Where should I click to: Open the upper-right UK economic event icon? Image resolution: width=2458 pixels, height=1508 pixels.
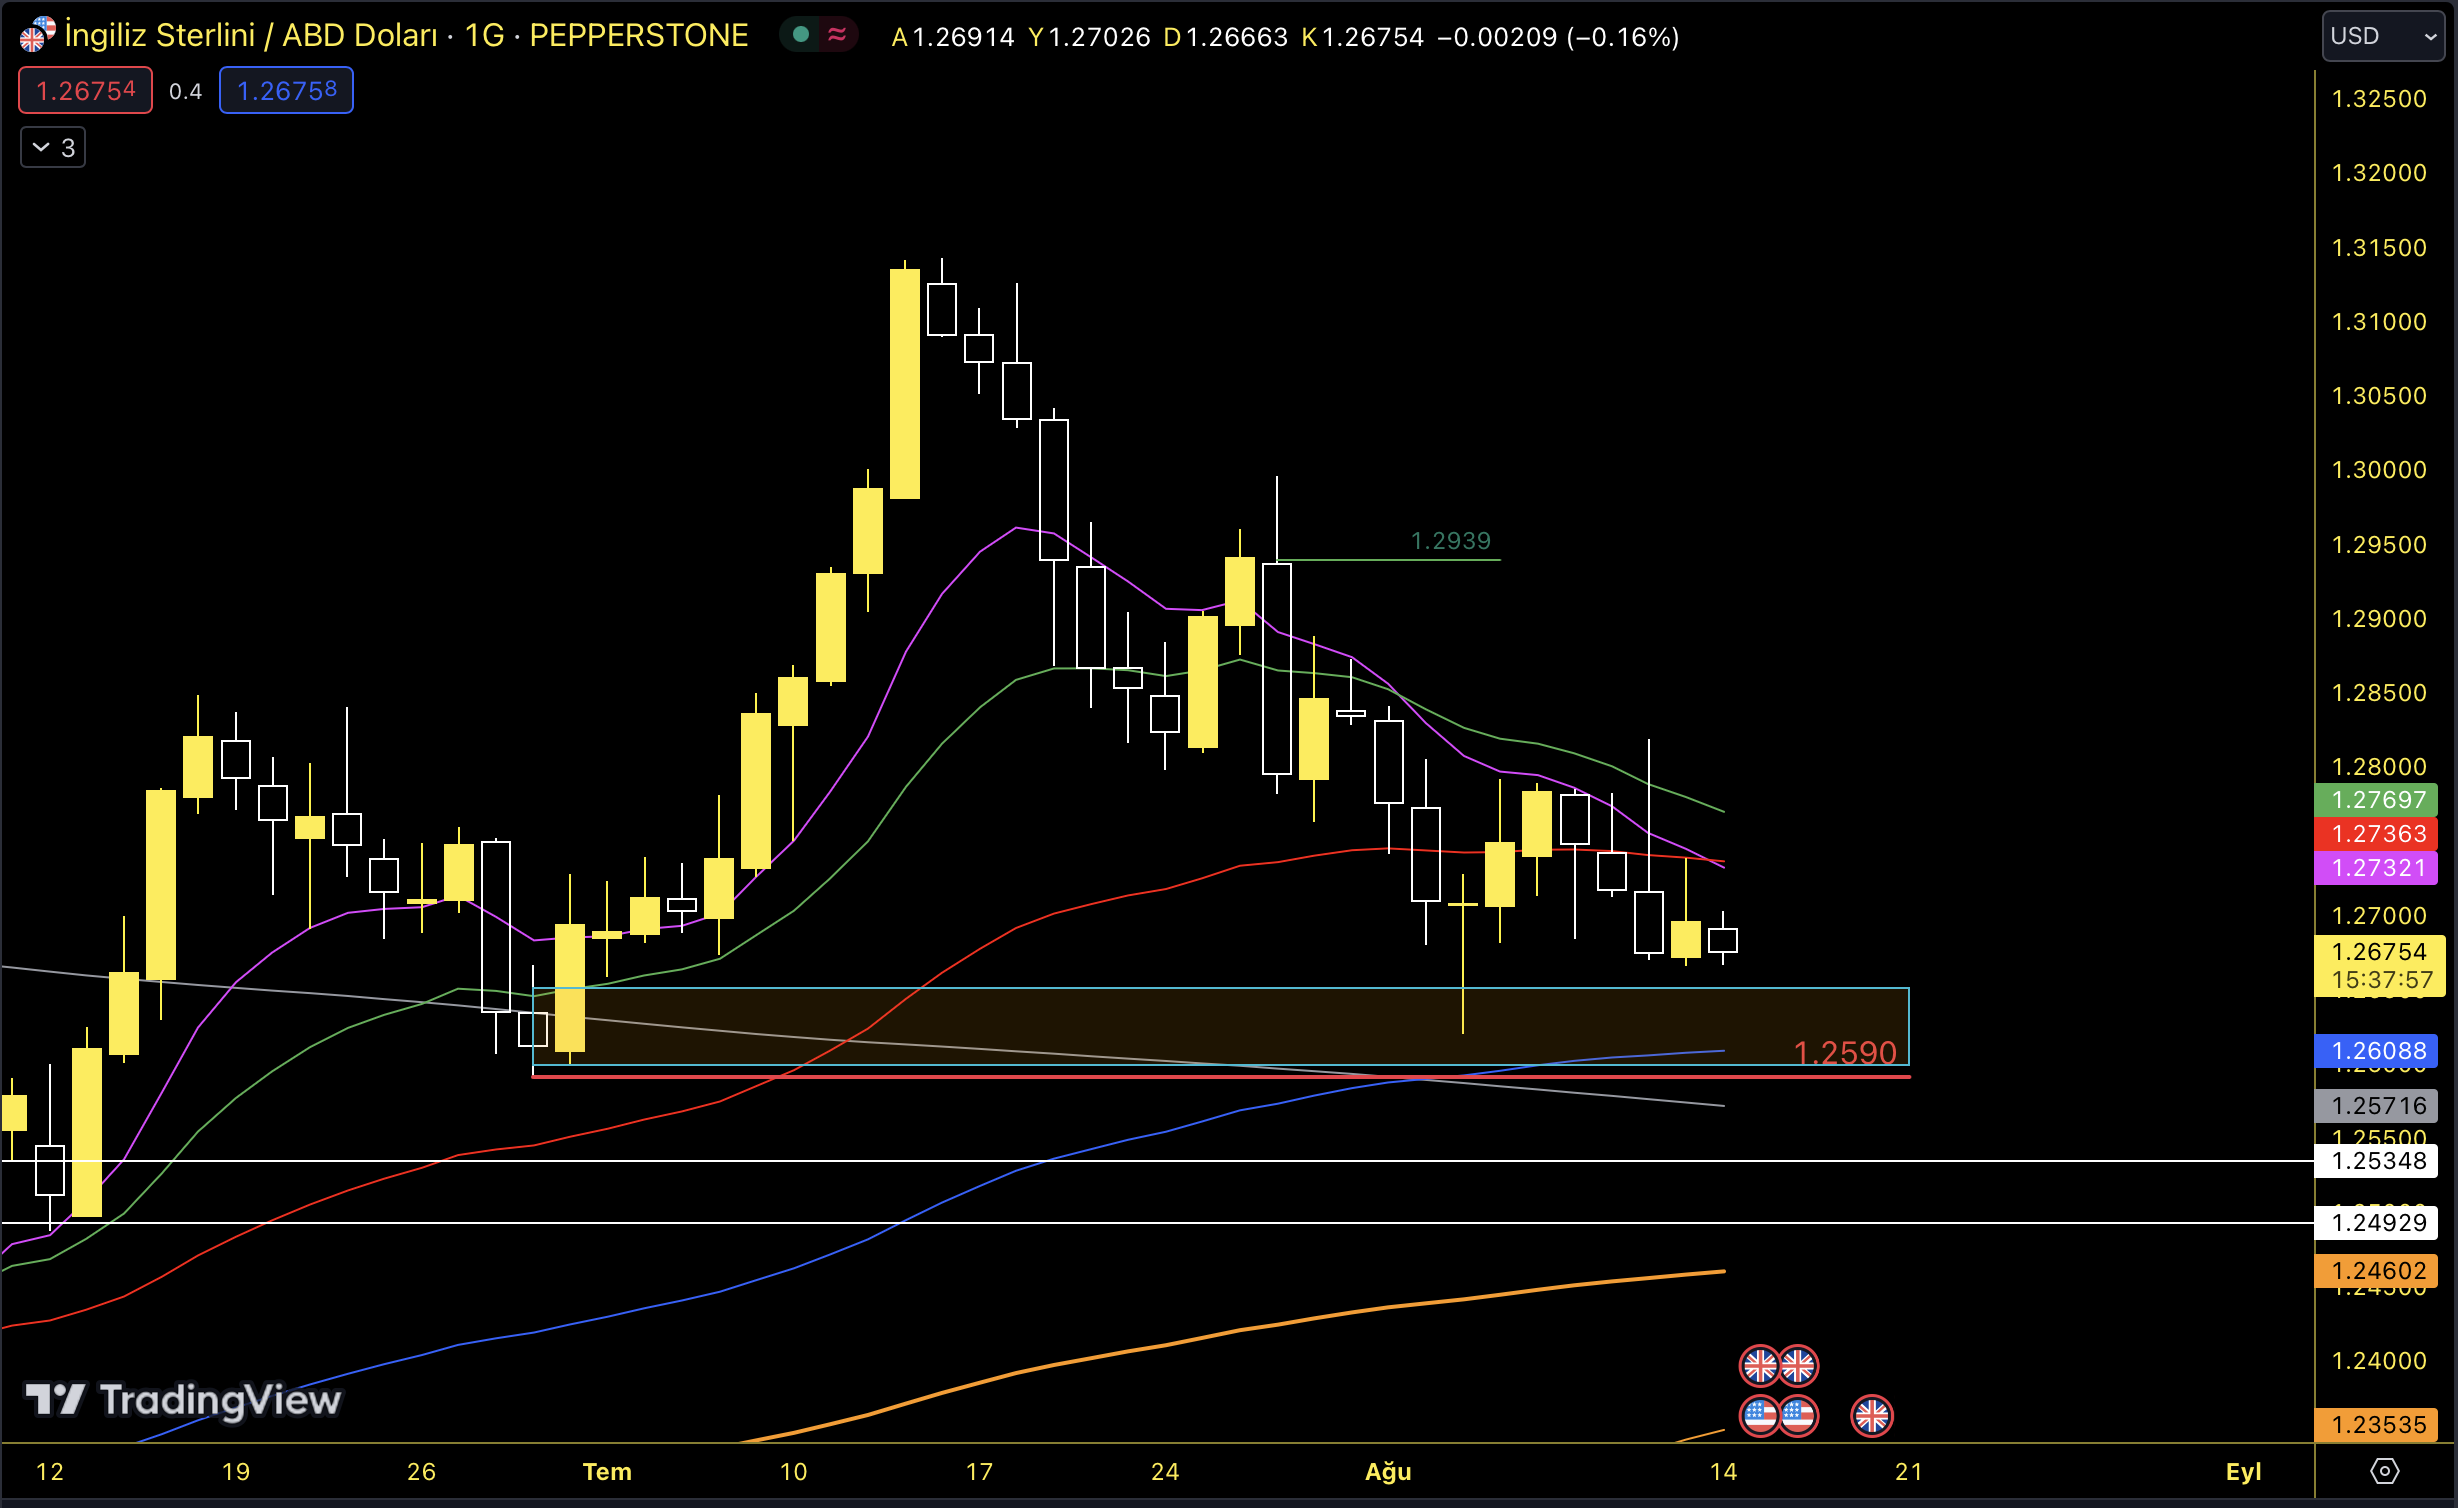coord(1798,1365)
